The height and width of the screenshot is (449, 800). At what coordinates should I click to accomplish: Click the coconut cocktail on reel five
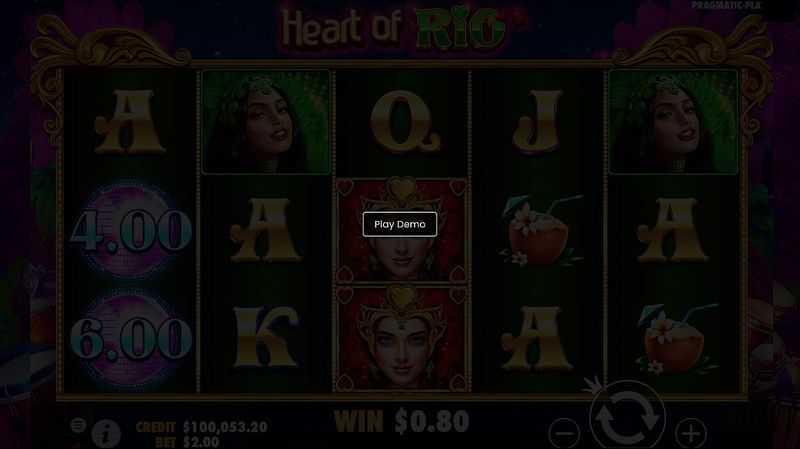pyautogui.click(x=674, y=339)
